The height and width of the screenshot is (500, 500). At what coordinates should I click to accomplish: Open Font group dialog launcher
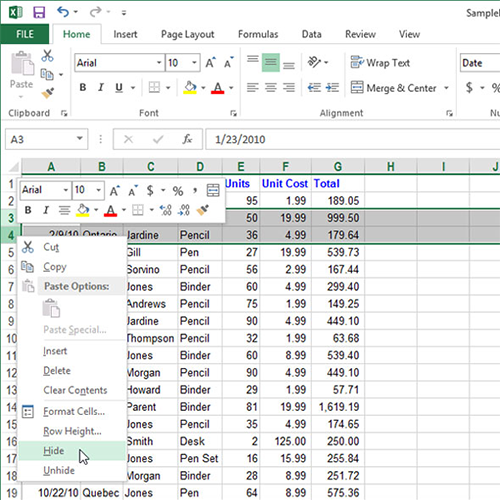(233, 114)
